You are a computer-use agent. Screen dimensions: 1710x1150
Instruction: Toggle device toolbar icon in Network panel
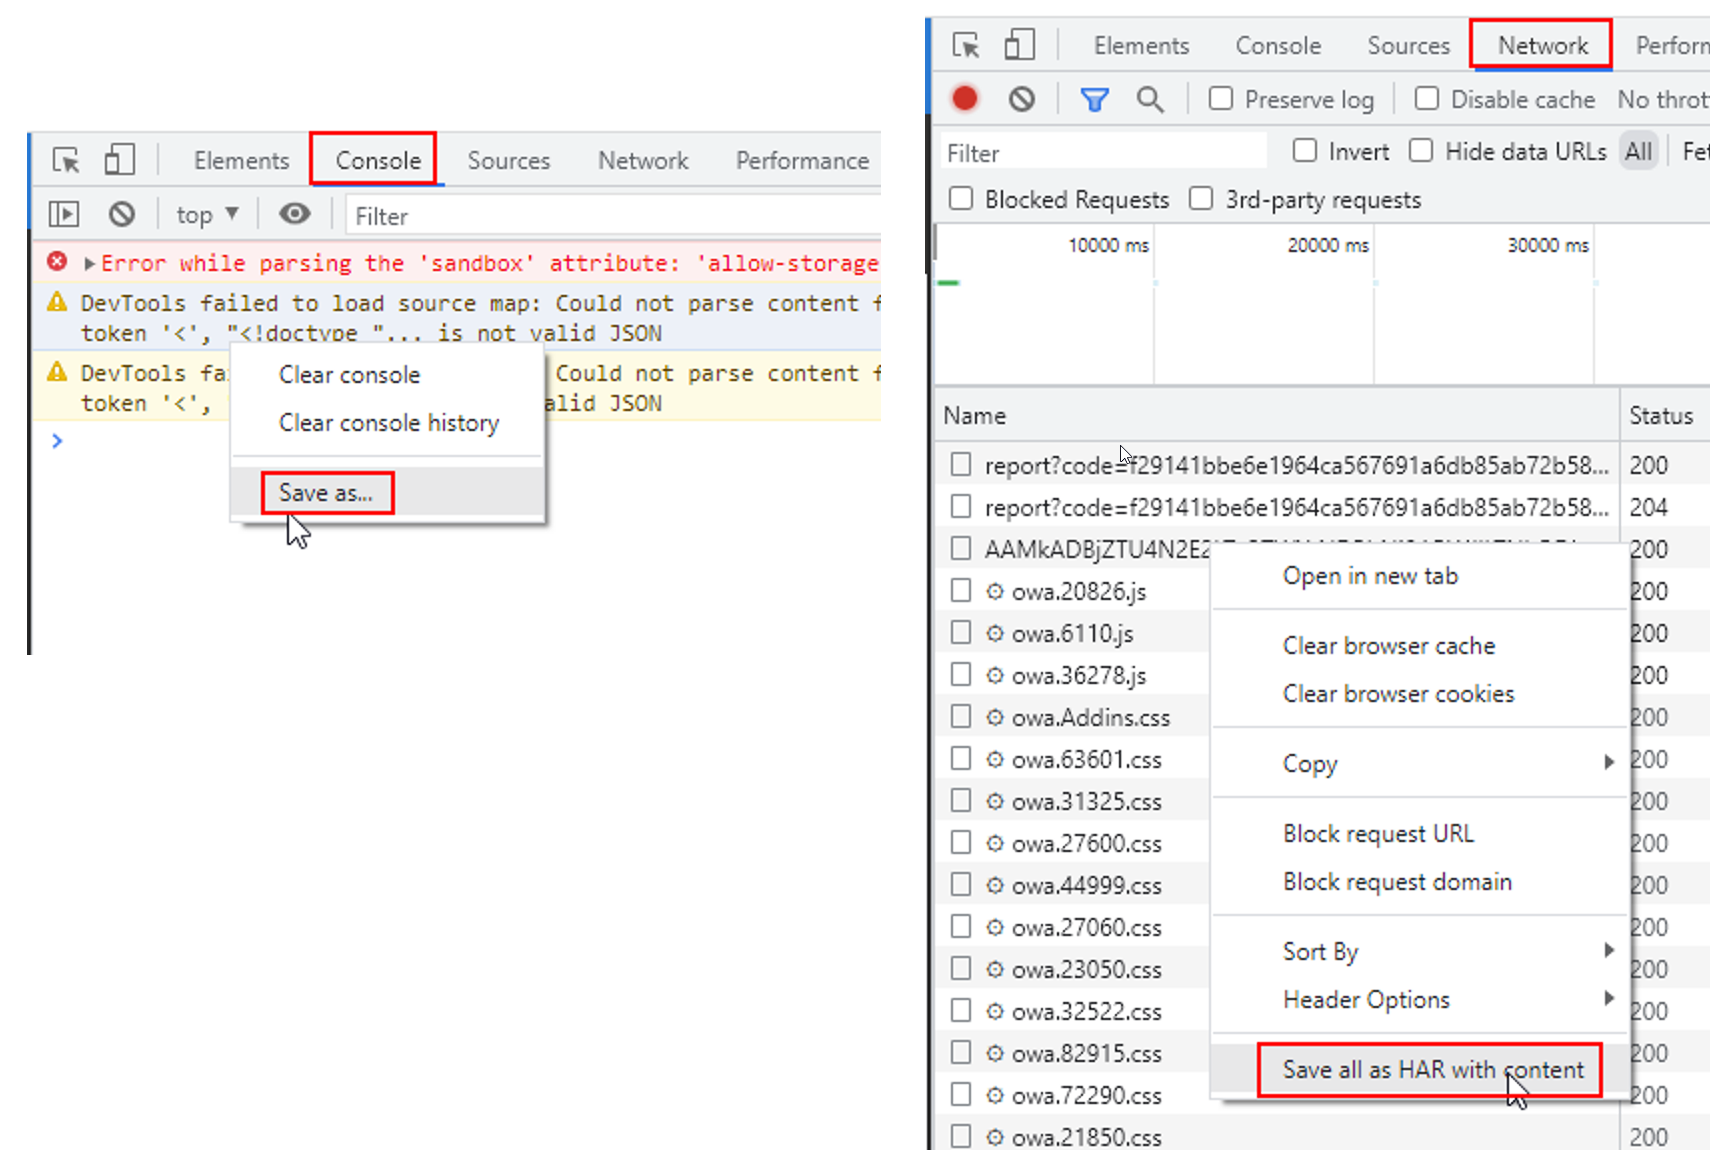coord(1019,46)
